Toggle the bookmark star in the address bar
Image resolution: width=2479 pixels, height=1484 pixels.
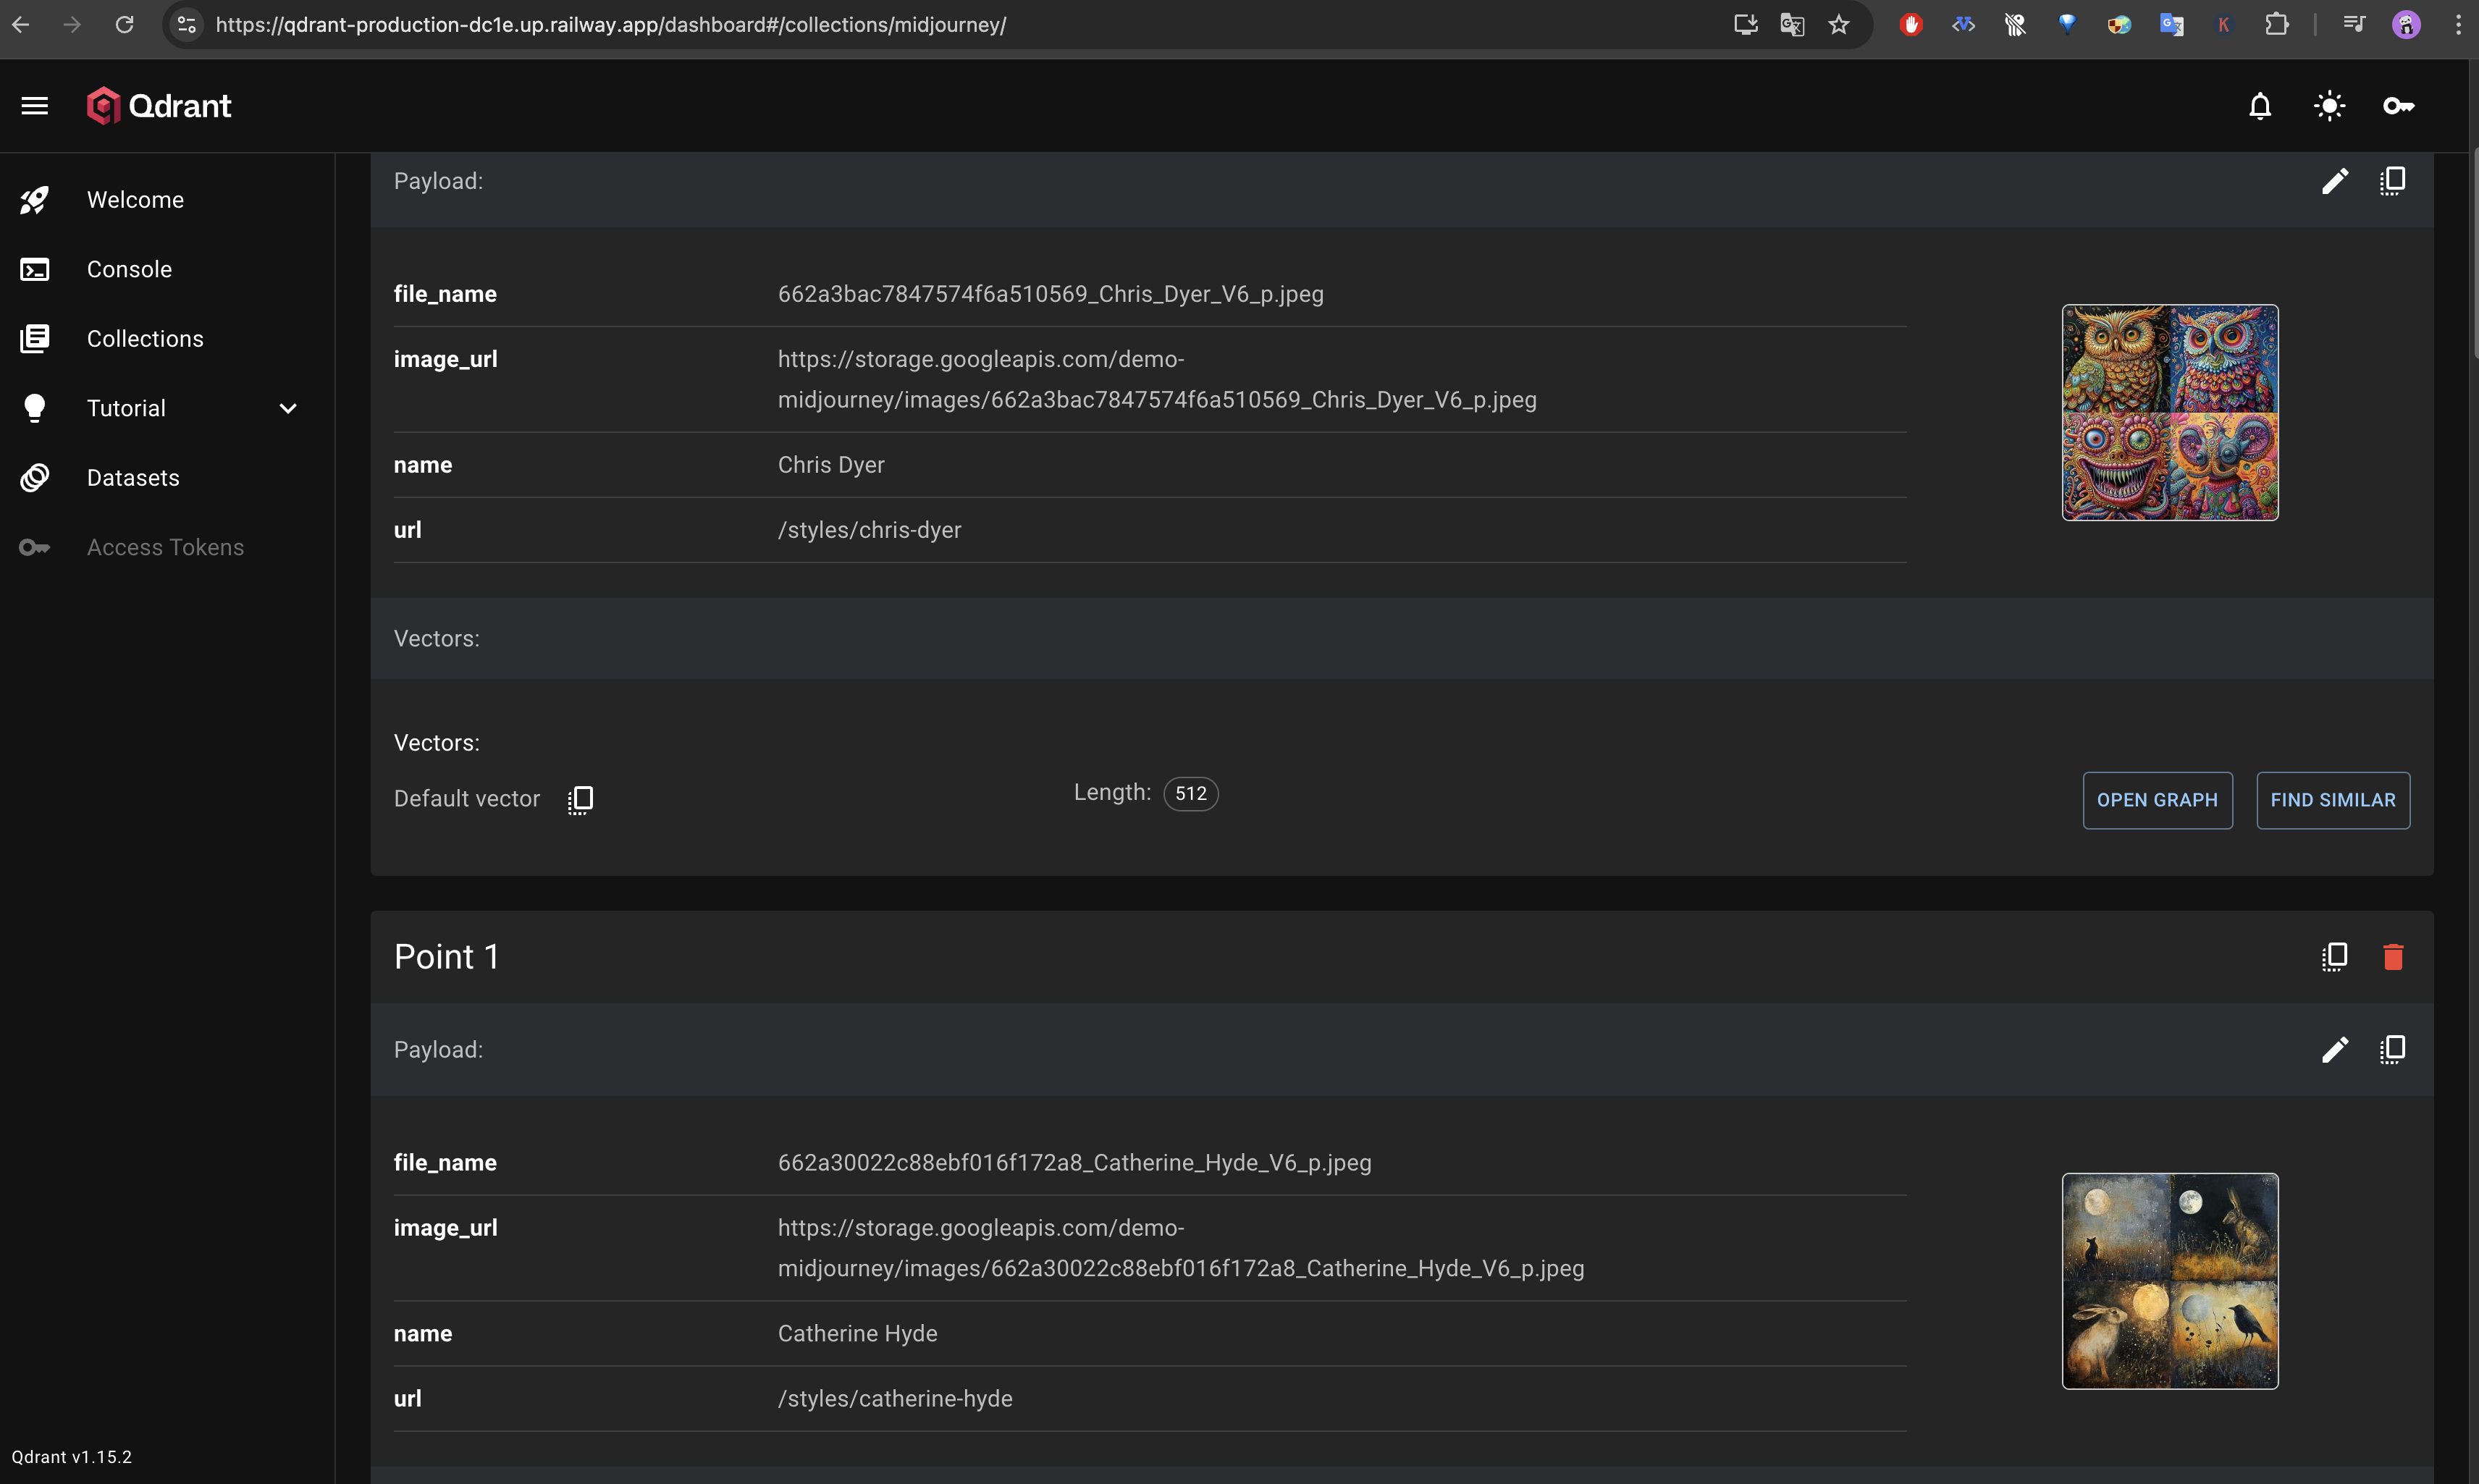click(x=1838, y=24)
